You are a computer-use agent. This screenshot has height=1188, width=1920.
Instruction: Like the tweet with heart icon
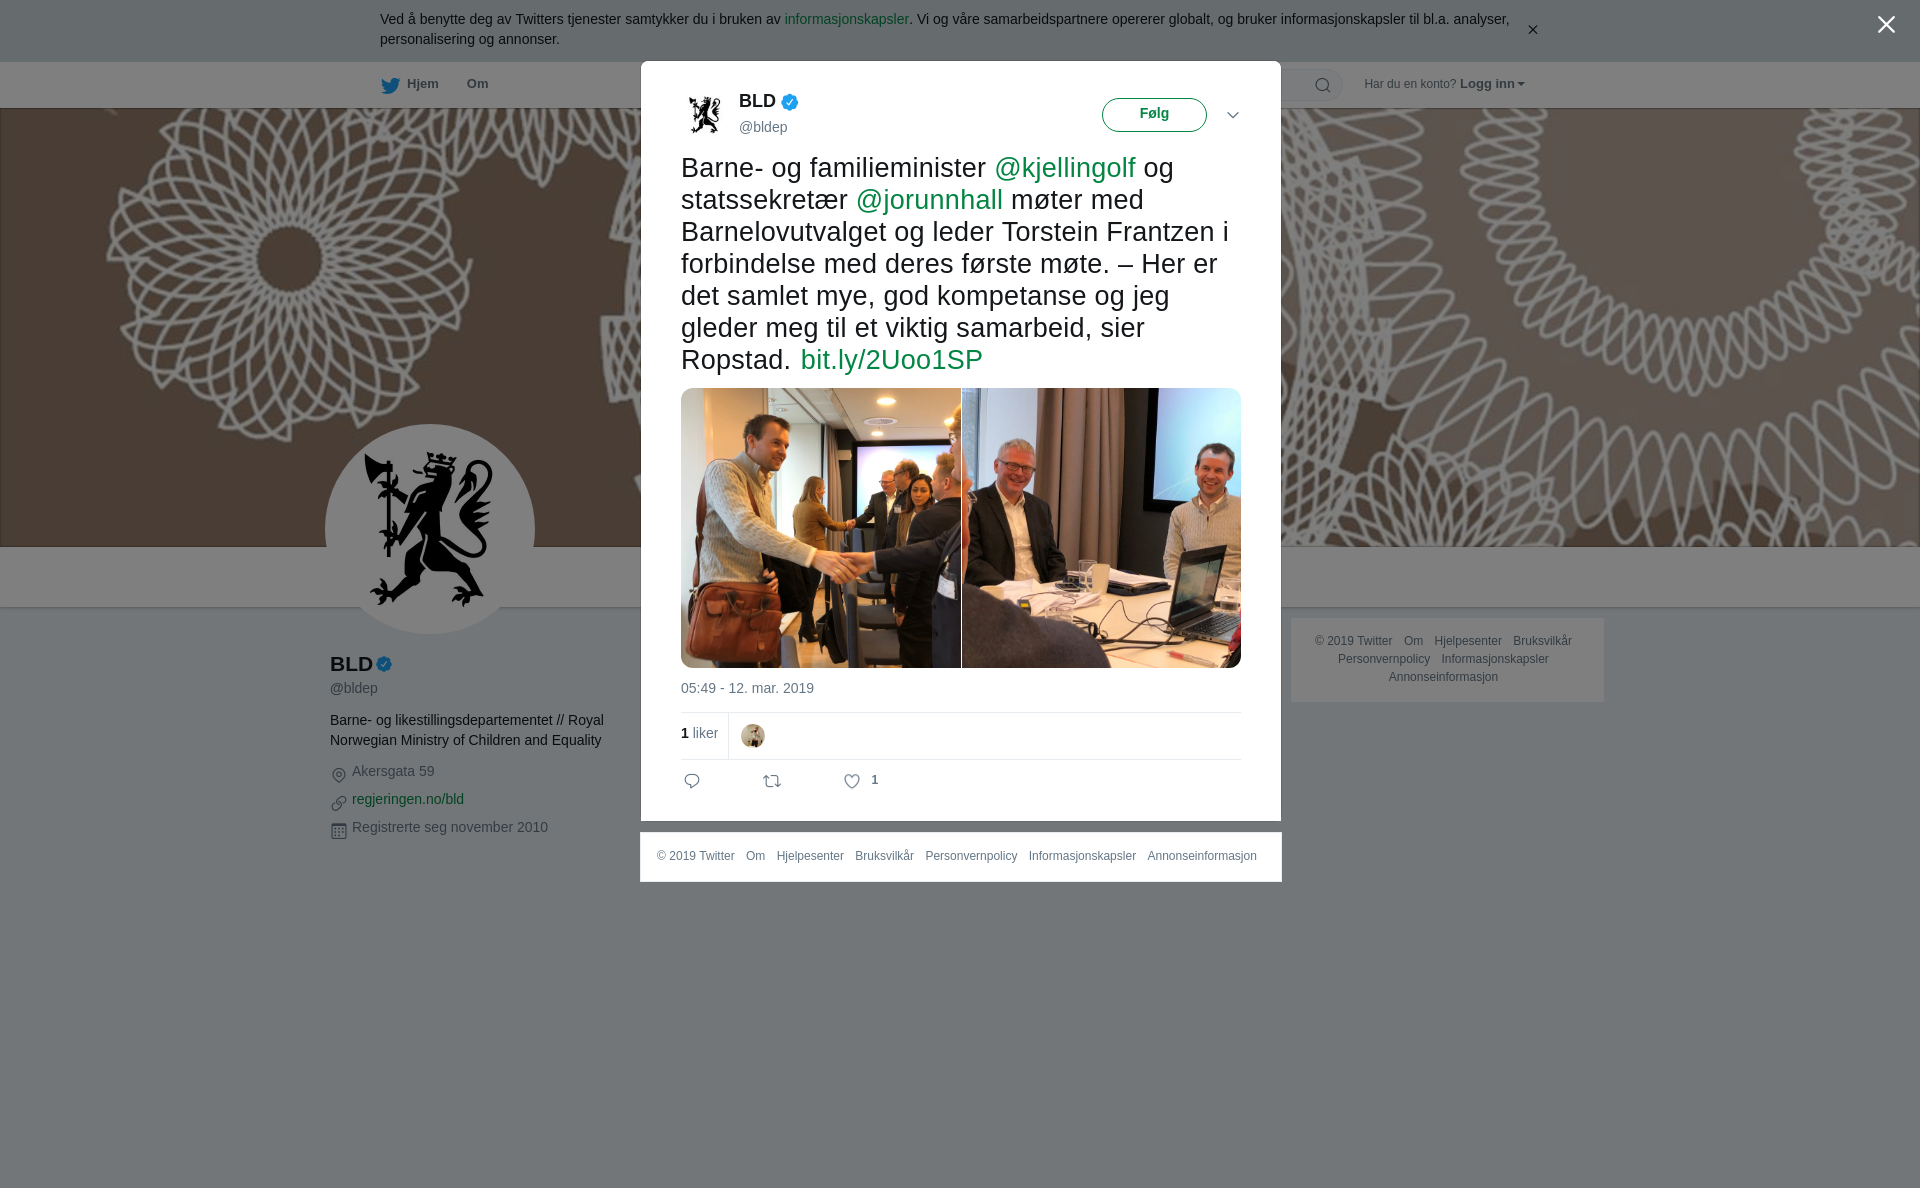tap(852, 782)
